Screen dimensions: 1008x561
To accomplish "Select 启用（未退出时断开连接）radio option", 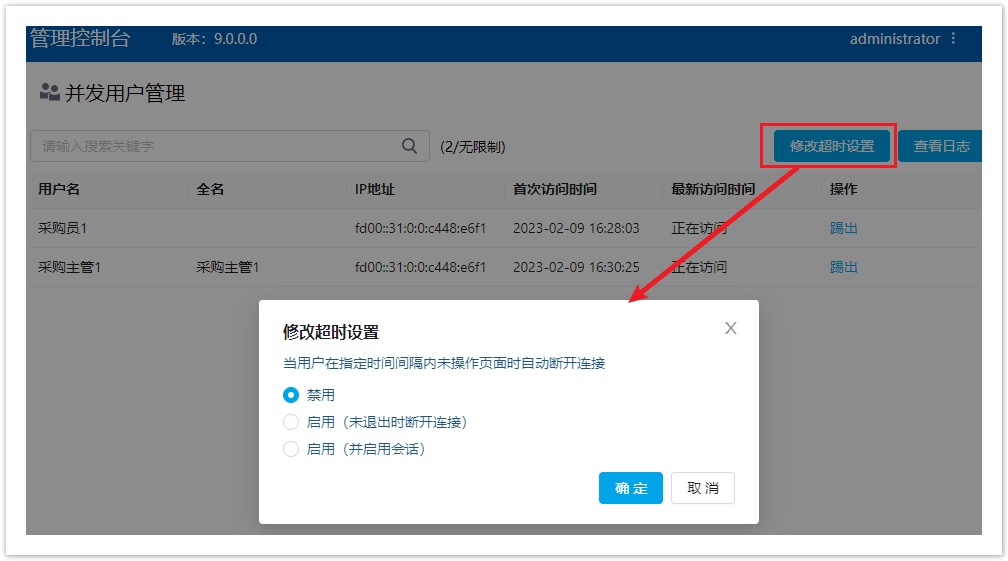I will 291,422.
